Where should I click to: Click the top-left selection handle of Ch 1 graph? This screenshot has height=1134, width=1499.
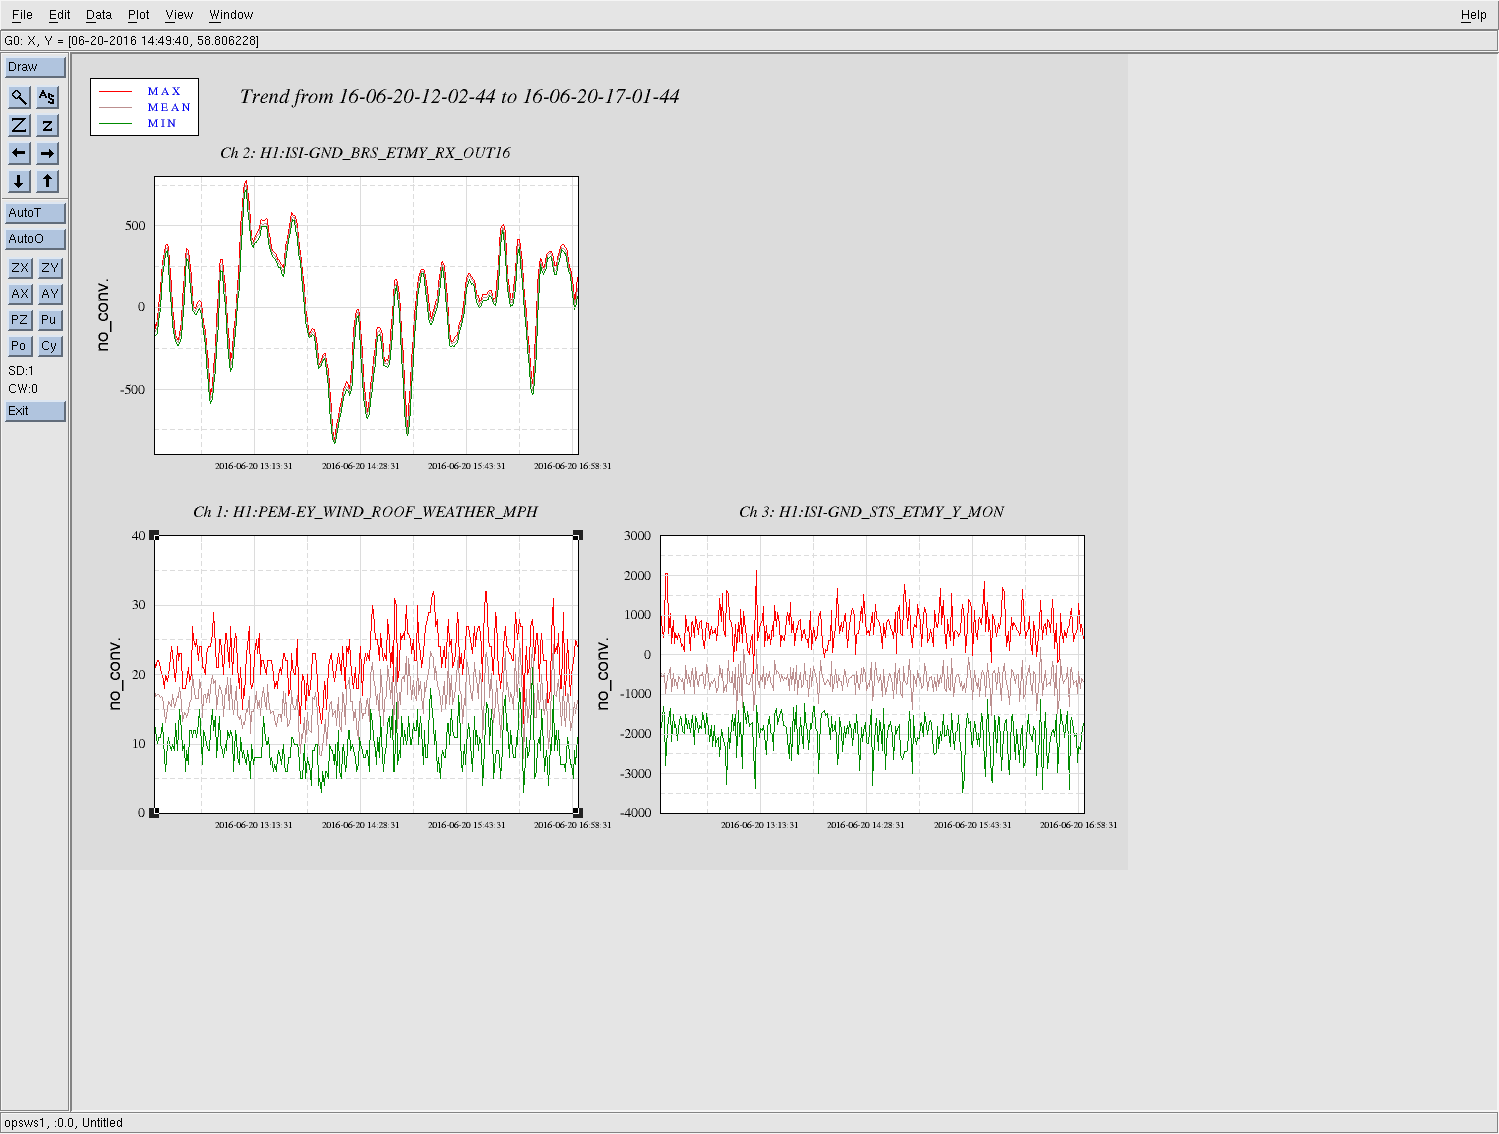click(x=154, y=536)
